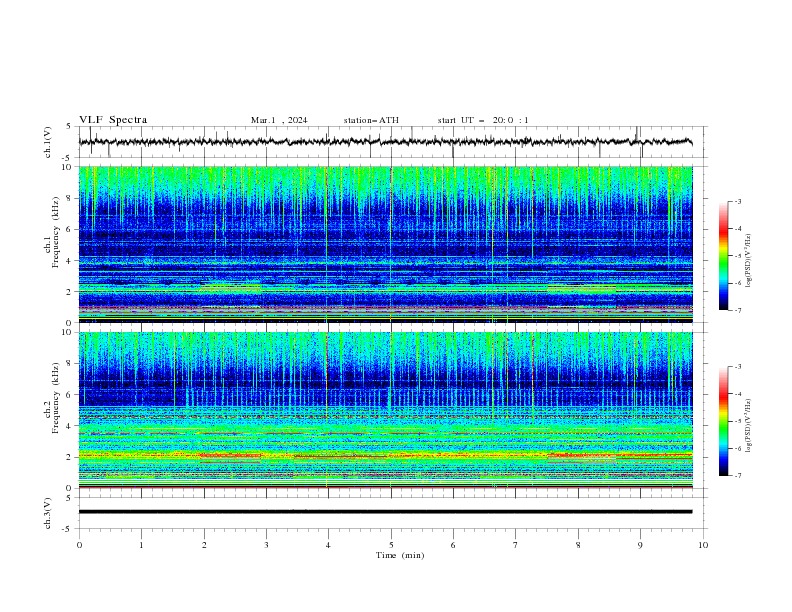Click the ch.3 voltage waveform black trace
The height and width of the screenshot is (612, 792).
(385, 512)
